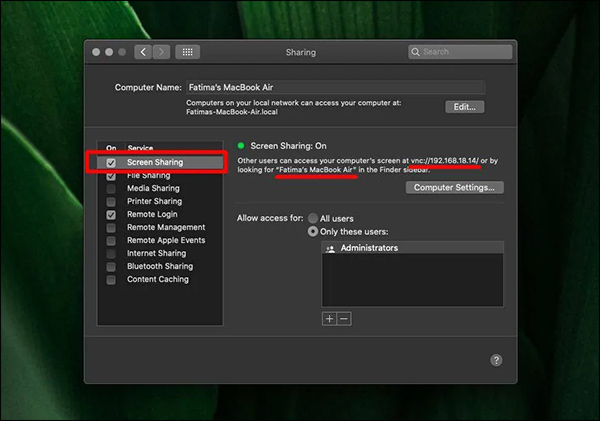The image size is (600, 421).
Task: Click the Service column header
Action: (x=140, y=148)
